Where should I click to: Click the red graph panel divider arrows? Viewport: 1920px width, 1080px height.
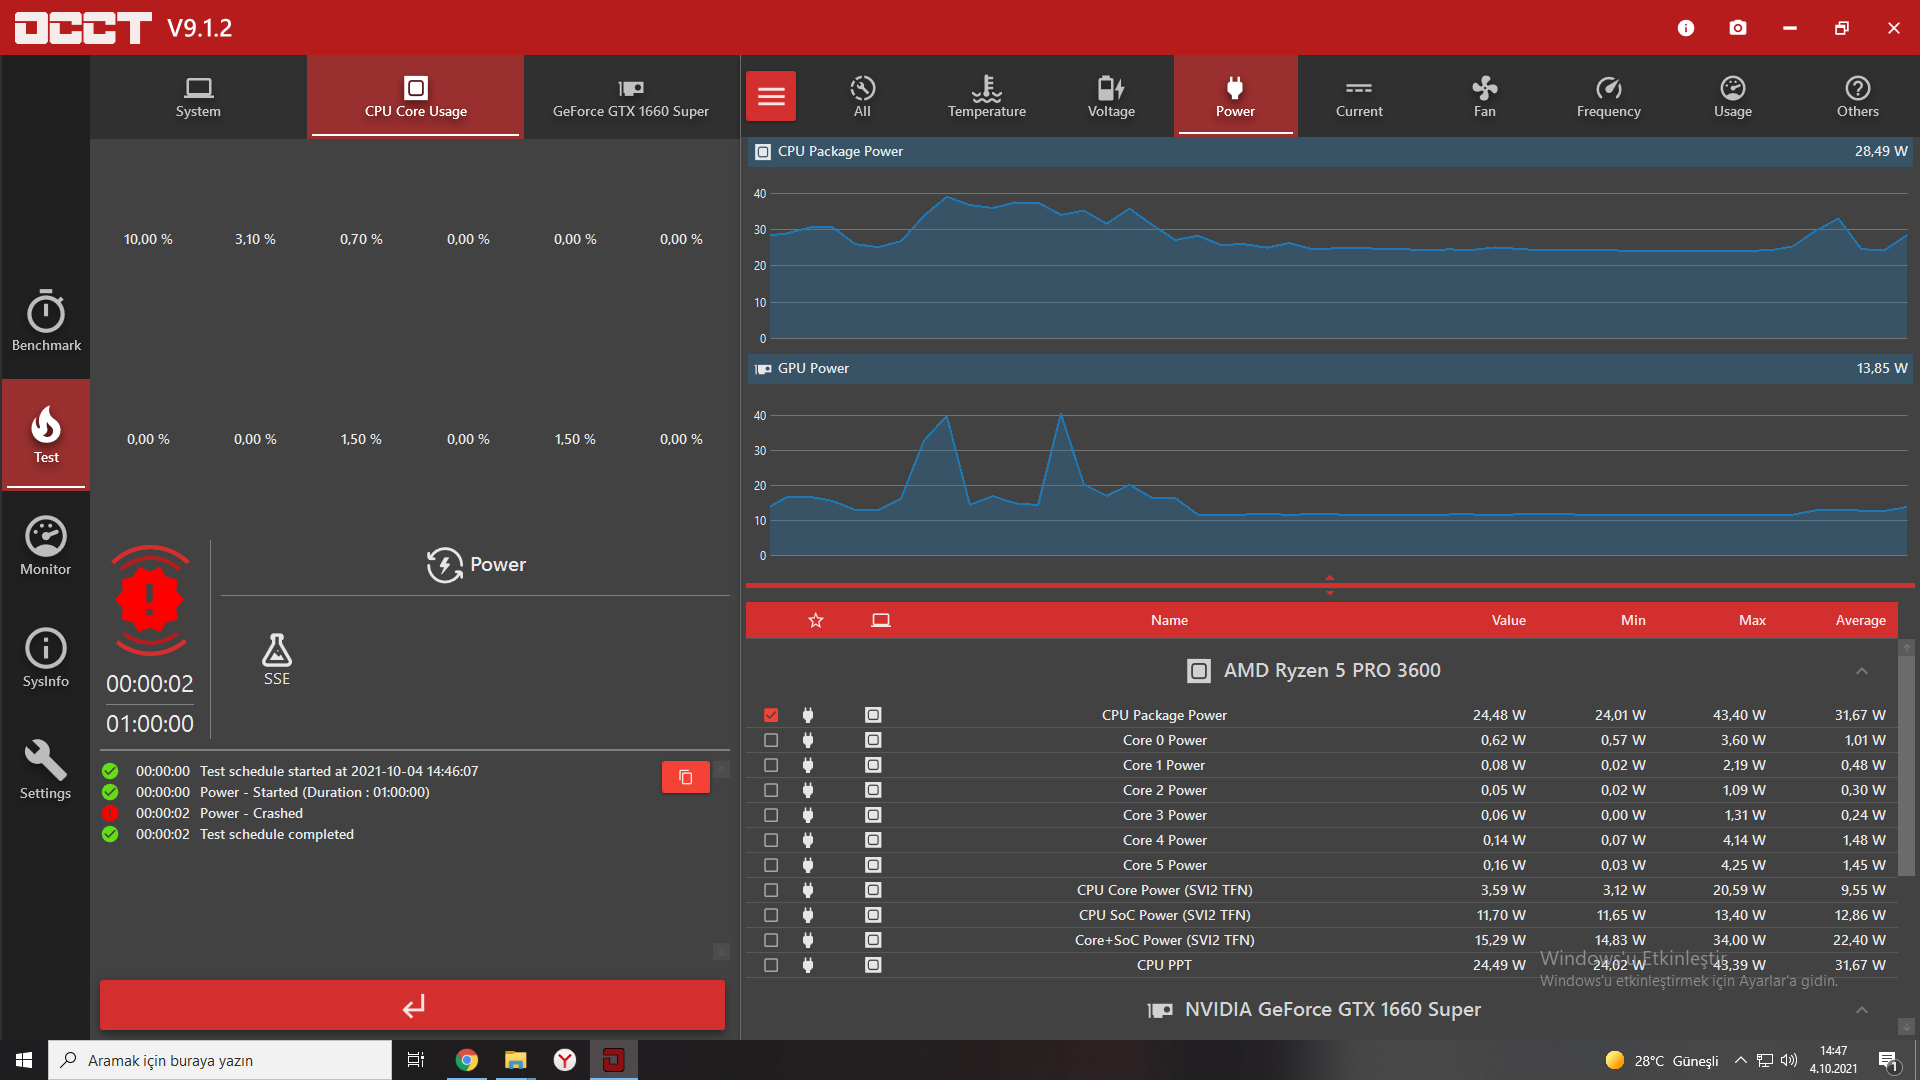pos(1329,585)
